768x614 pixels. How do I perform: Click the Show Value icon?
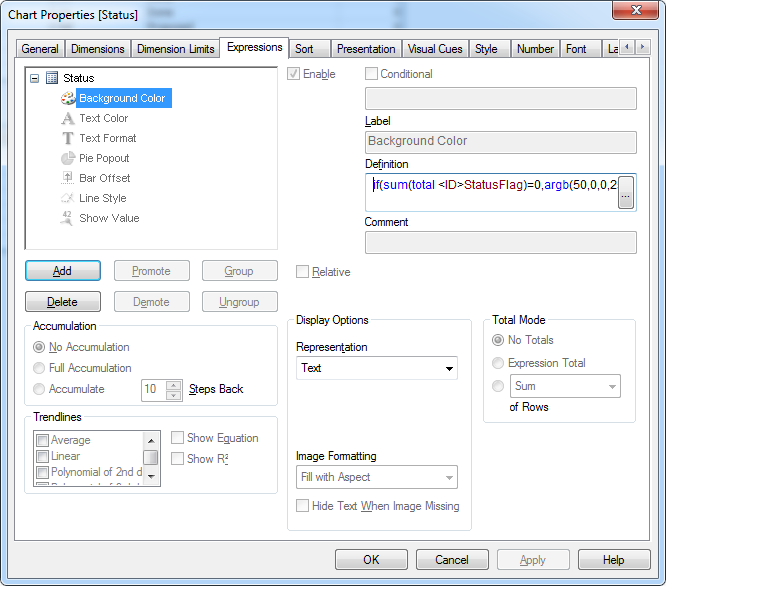click(67, 218)
